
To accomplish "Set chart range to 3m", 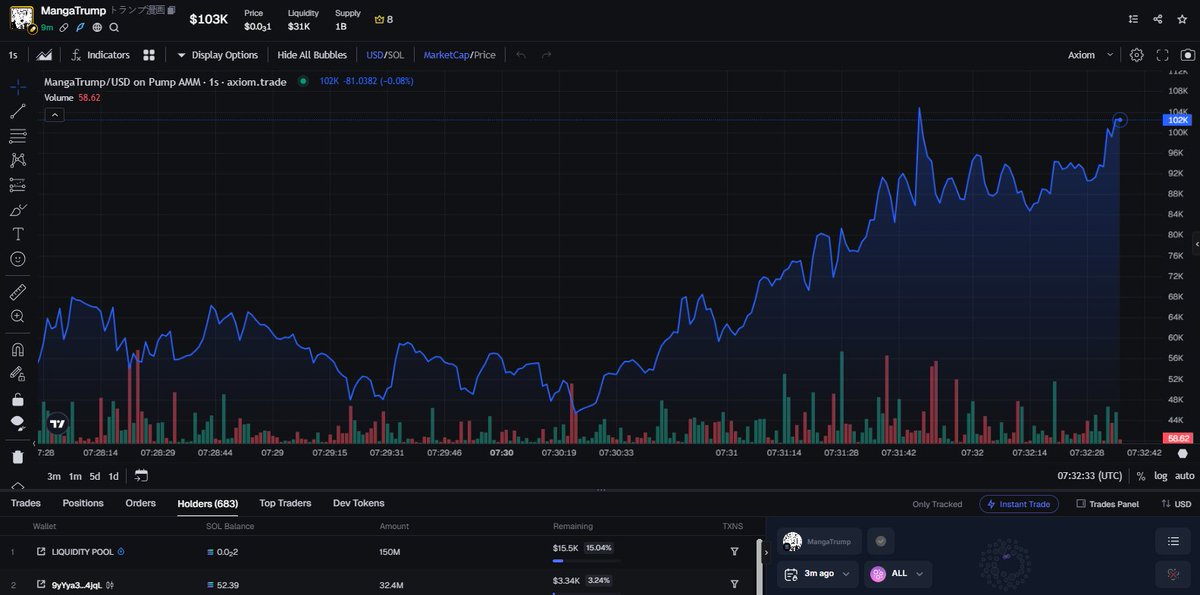I will pyautogui.click(x=54, y=476).
